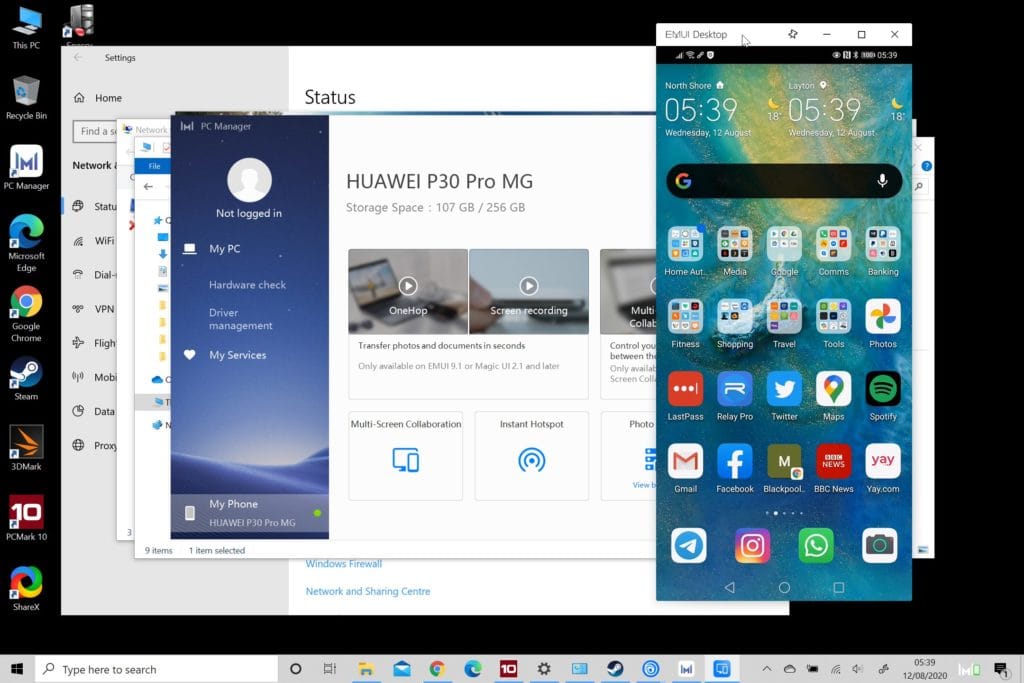Image resolution: width=1024 pixels, height=683 pixels.
Task: Open the Telegram app in phone dock
Action: point(688,545)
